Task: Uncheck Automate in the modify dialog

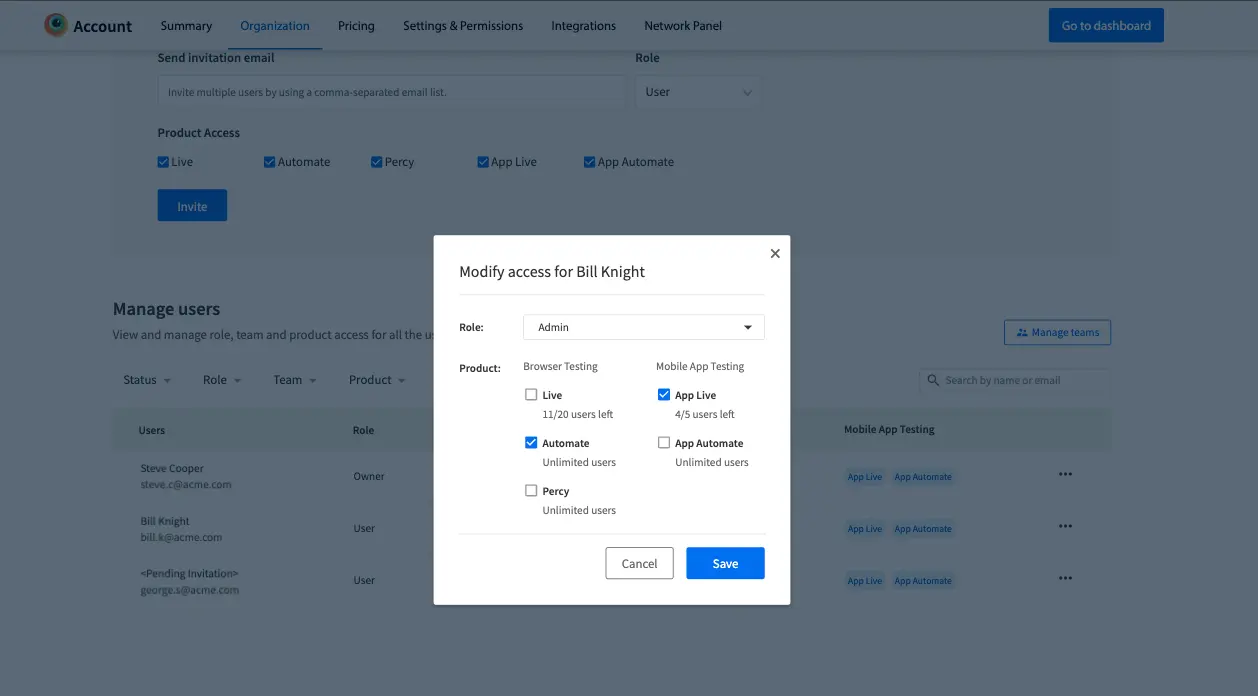Action: 531,443
